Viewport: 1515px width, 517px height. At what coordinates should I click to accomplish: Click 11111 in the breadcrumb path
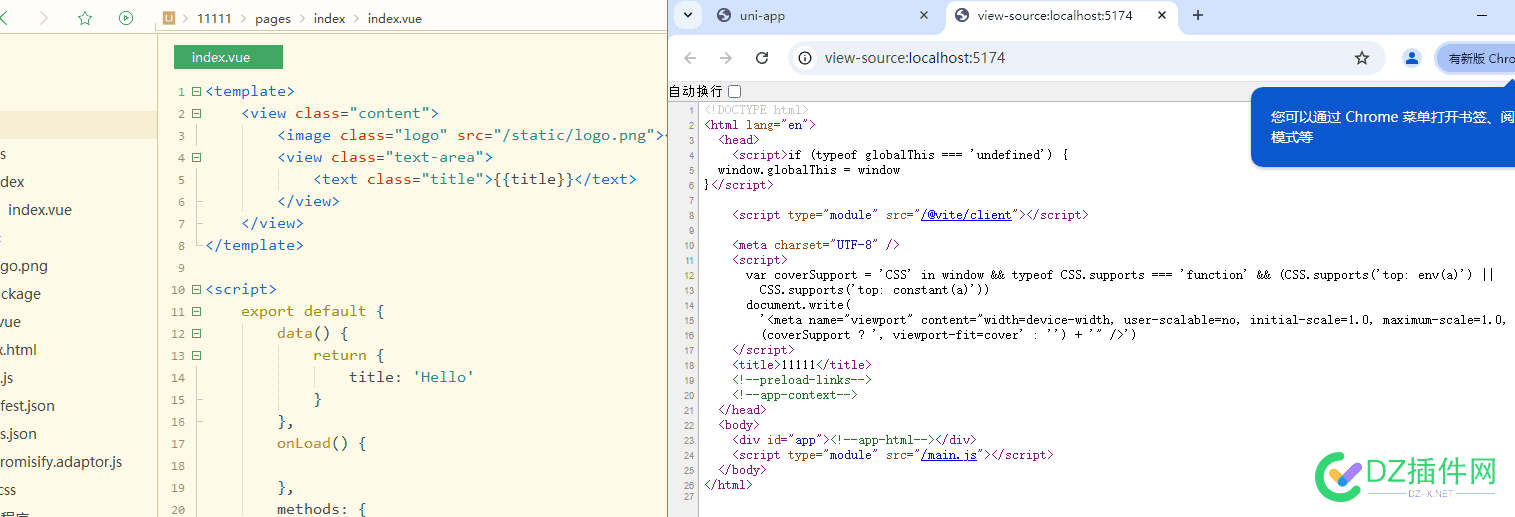[x=215, y=18]
